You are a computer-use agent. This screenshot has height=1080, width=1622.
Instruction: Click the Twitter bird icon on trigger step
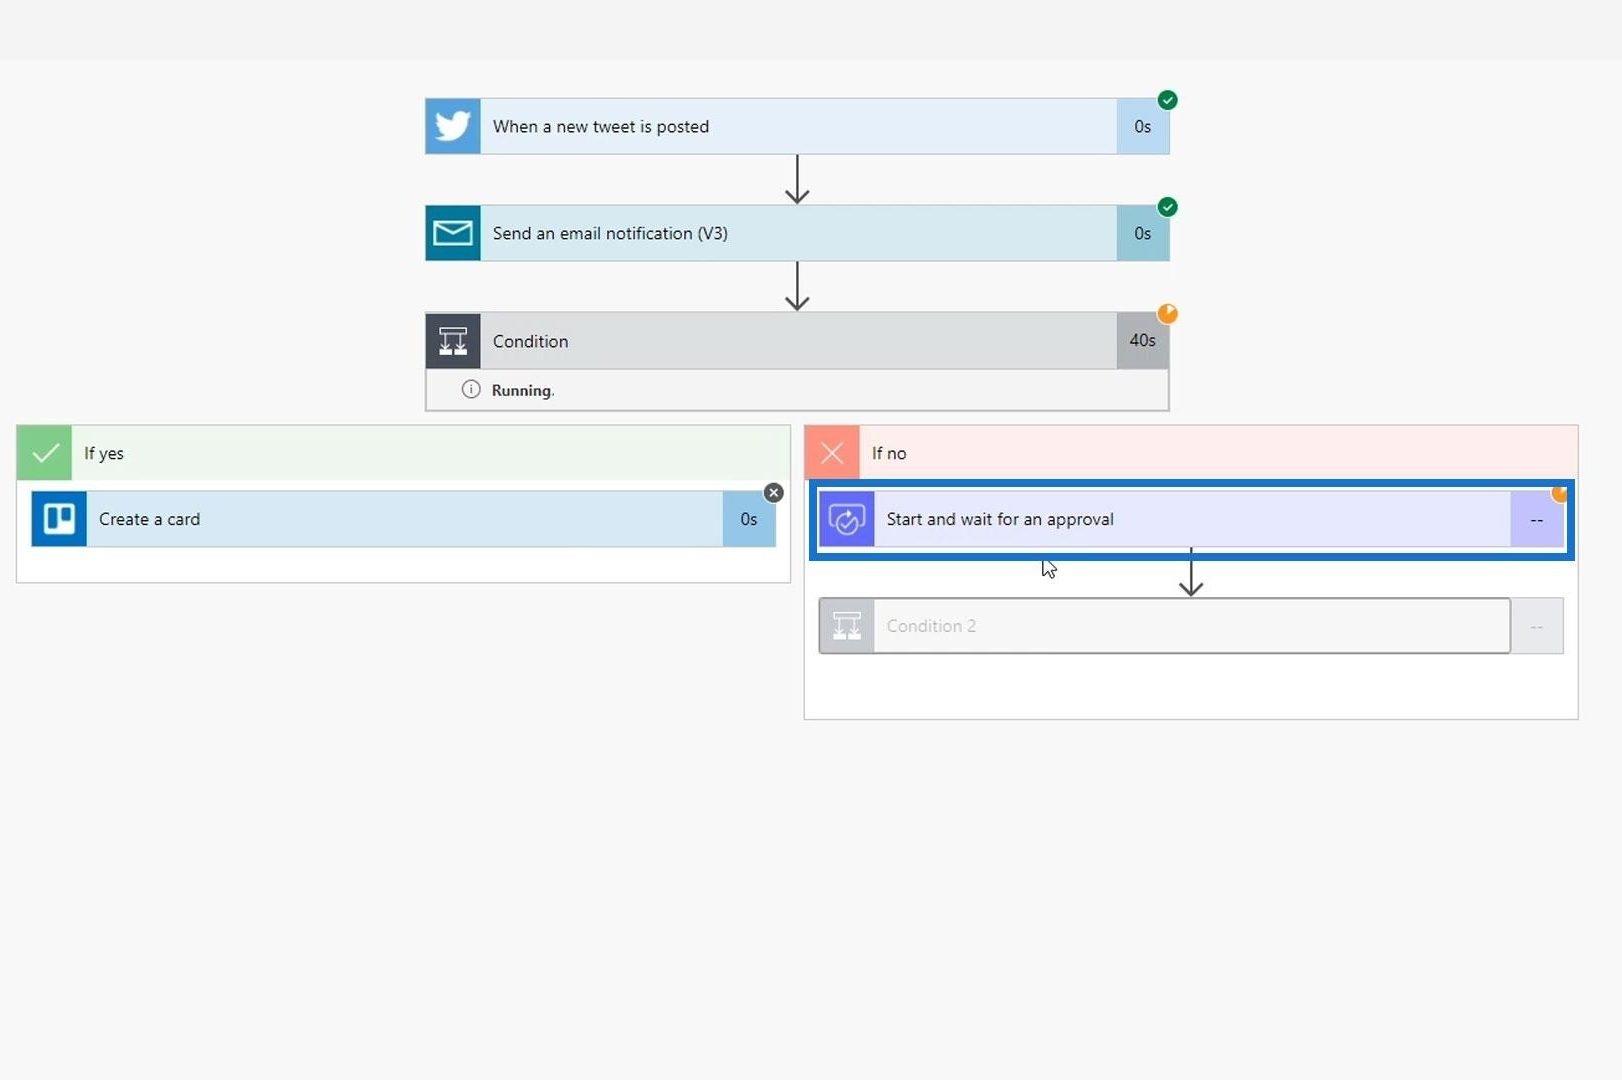(453, 126)
